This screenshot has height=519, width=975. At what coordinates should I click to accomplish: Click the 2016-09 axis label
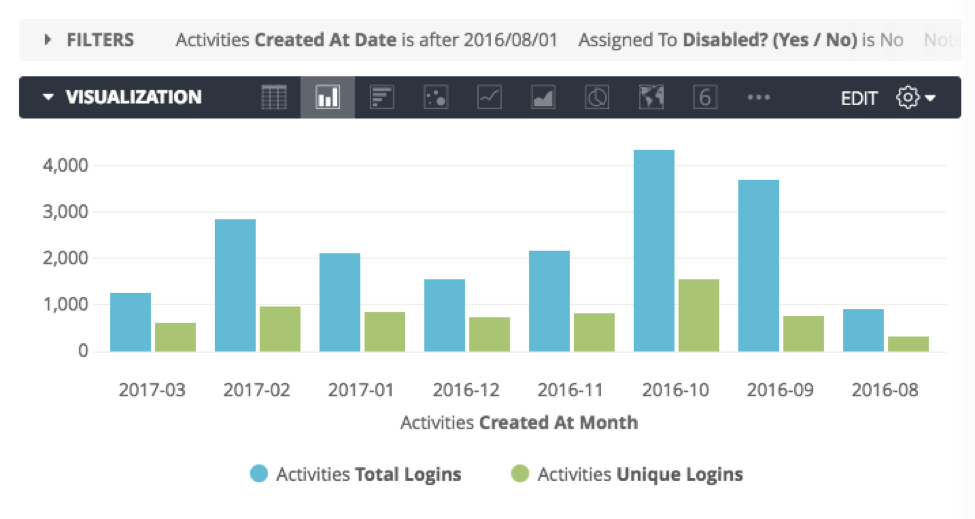click(x=780, y=390)
